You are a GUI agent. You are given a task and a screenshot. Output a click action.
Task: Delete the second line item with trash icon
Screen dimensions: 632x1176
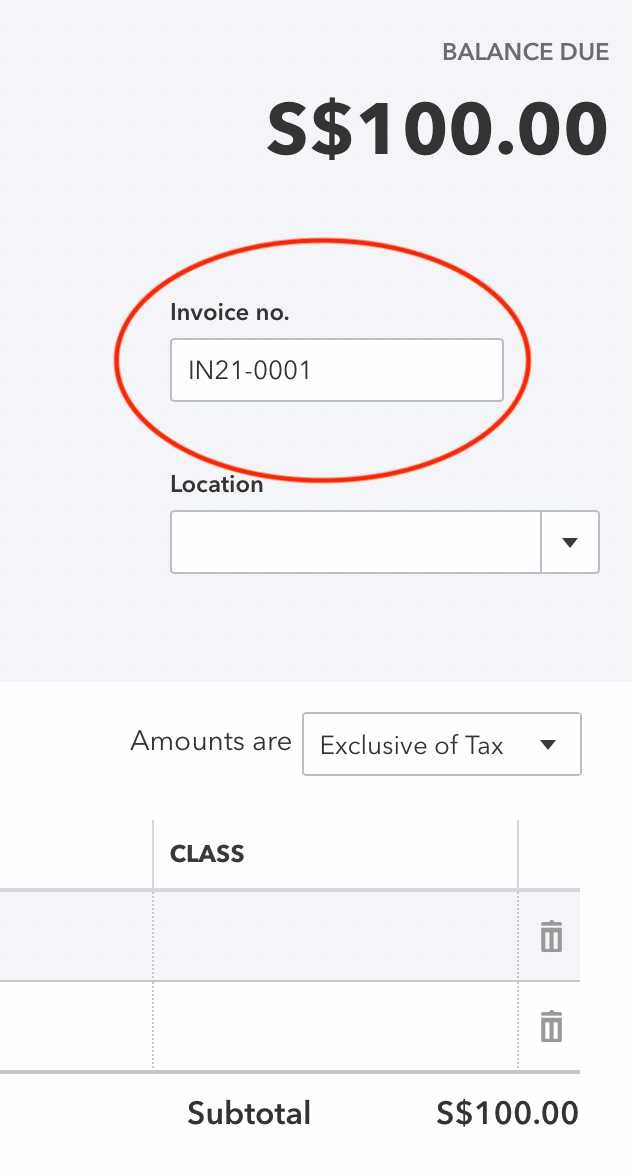click(x=551, y=1026)
